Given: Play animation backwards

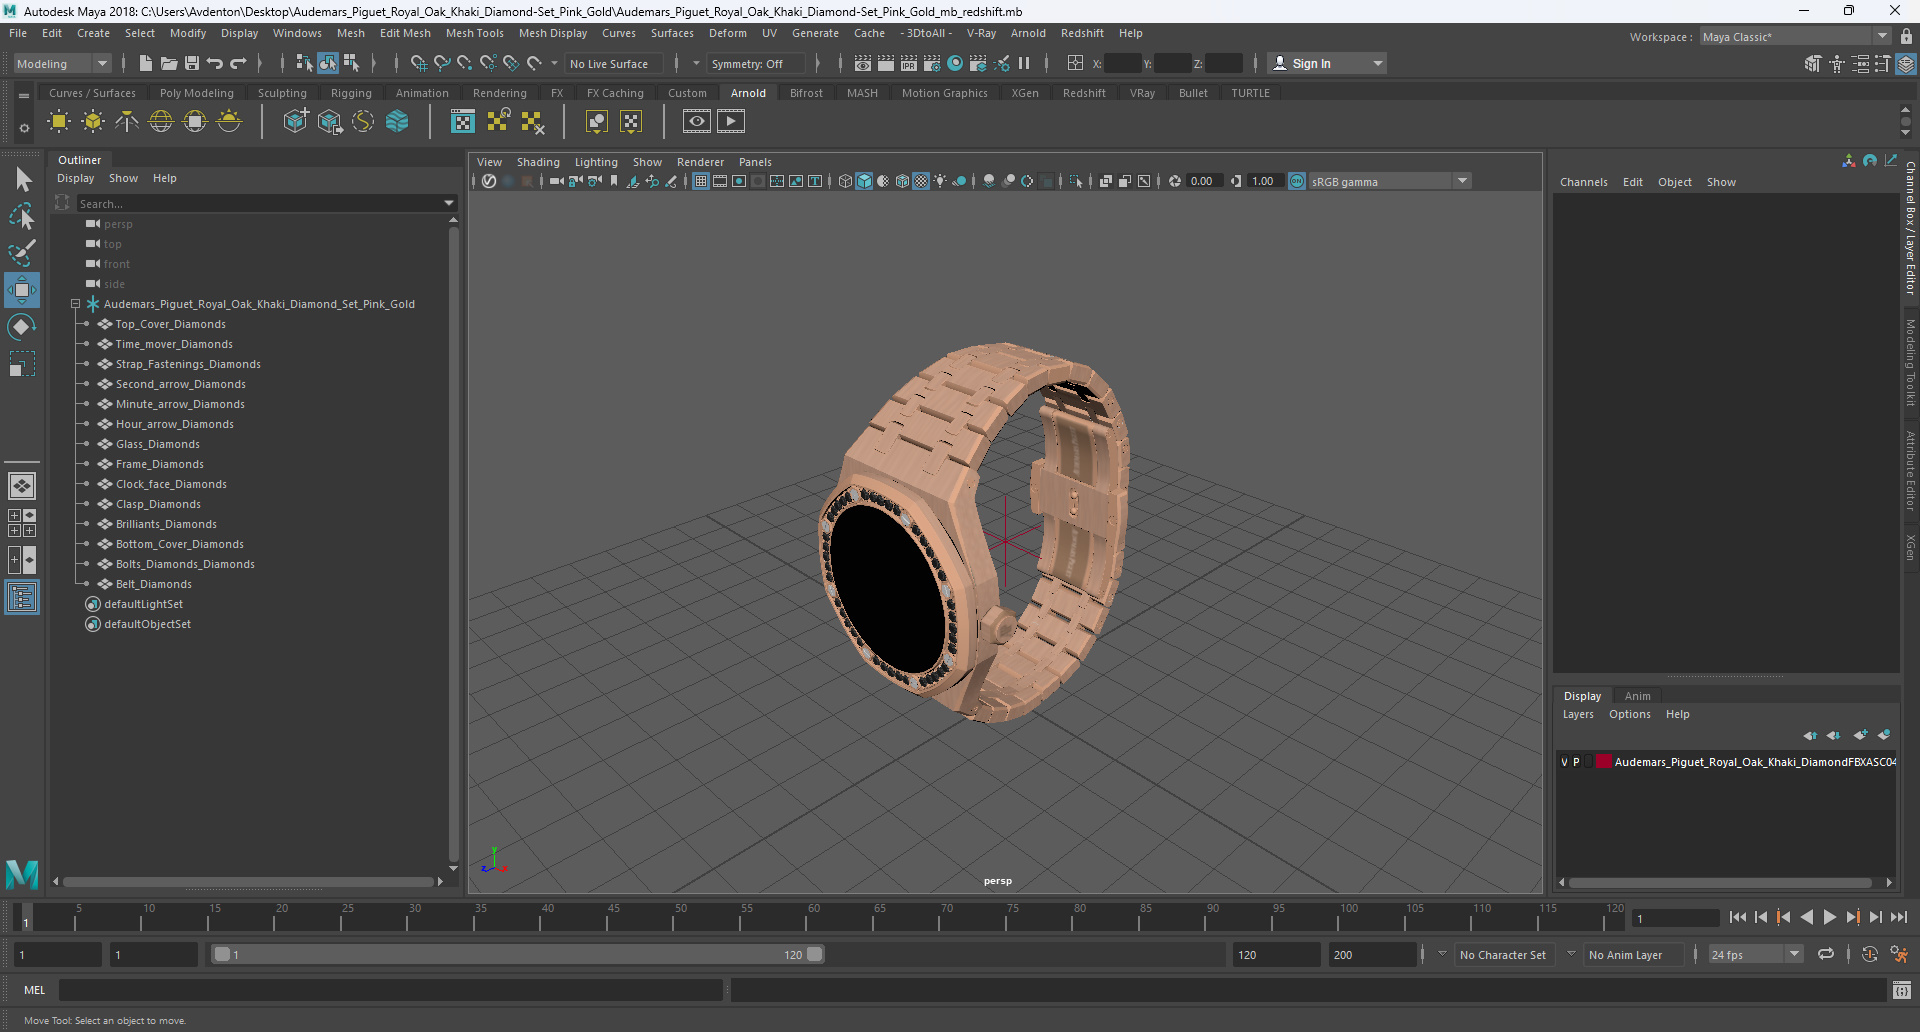Looking at the screenshot, I should click(1806, 917).
